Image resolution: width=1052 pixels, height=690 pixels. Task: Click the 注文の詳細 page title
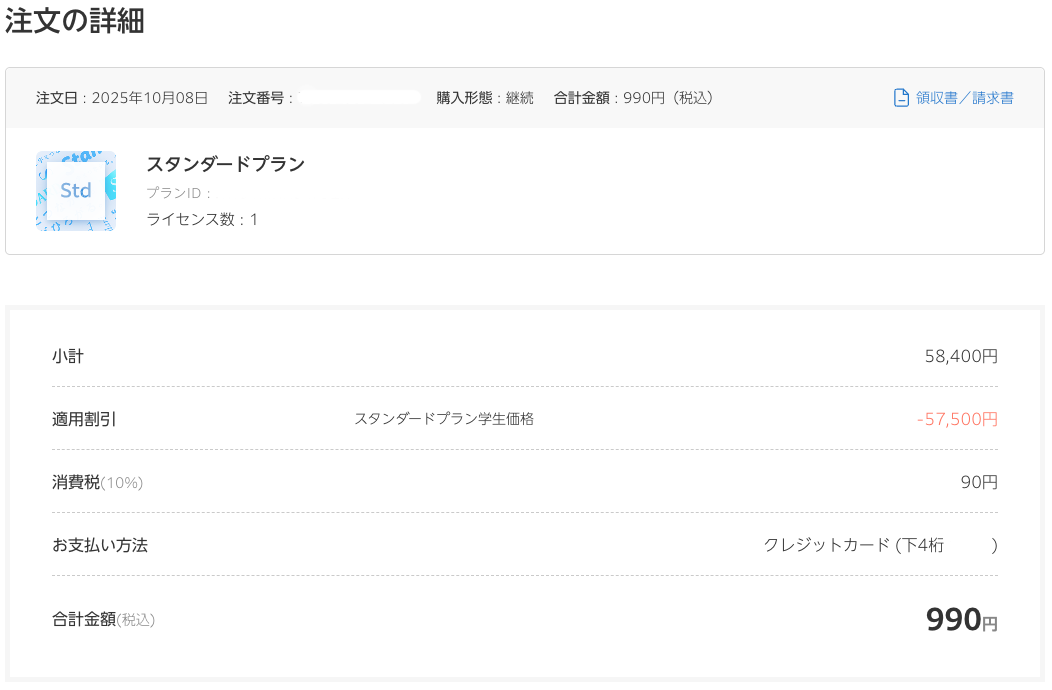[75, 22]
